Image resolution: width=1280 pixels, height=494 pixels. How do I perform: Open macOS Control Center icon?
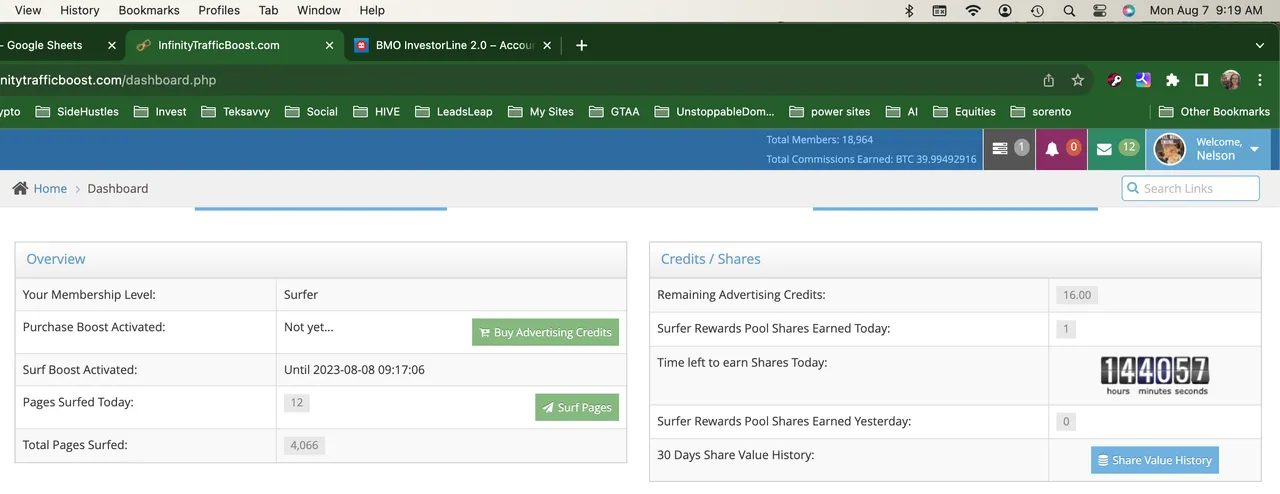point(1100,10)
